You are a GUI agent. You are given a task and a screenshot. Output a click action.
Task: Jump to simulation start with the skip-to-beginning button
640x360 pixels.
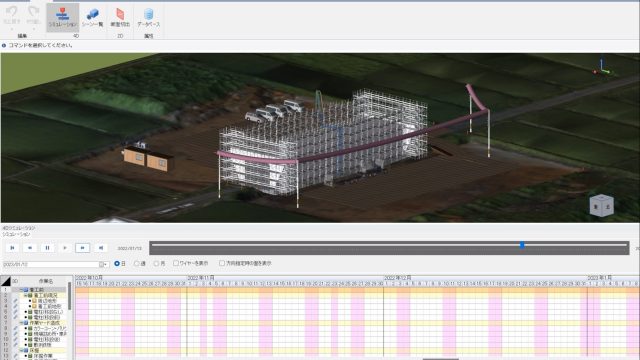point(12,248)
